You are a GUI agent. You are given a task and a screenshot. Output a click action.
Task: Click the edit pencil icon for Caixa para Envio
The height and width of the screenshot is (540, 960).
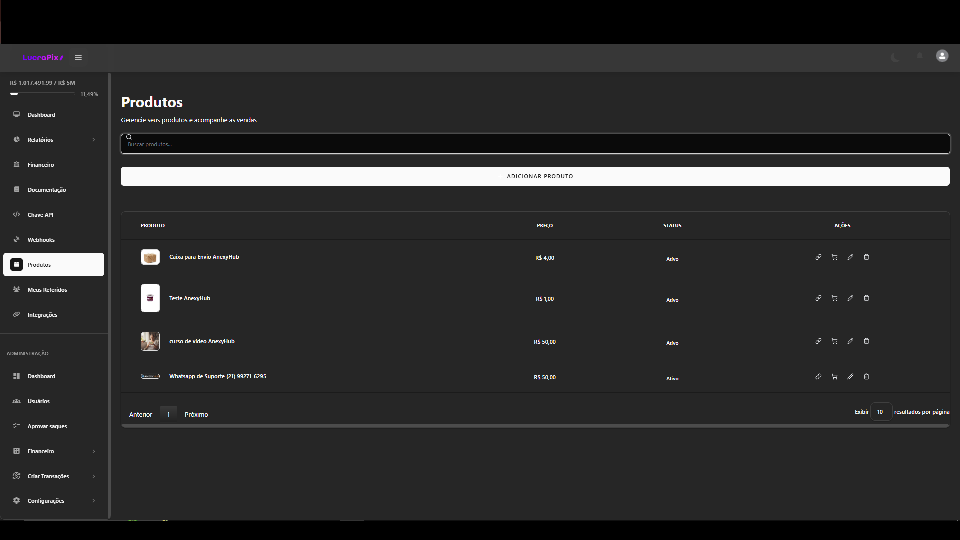click(850, 257)
